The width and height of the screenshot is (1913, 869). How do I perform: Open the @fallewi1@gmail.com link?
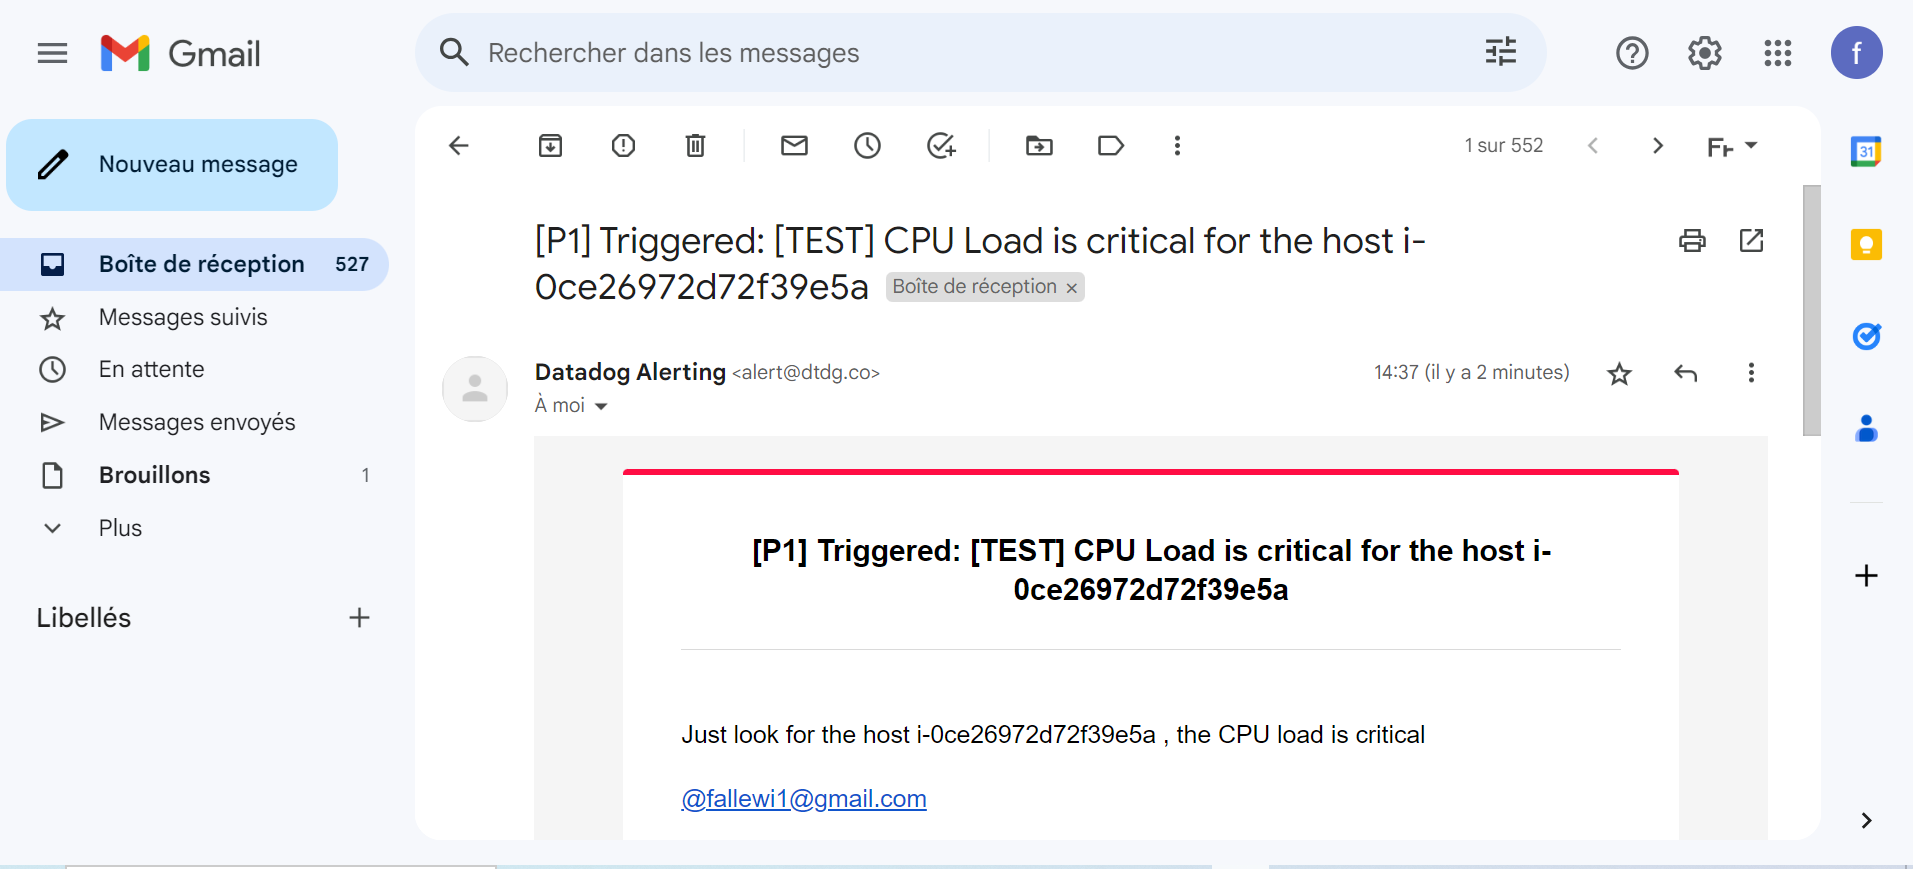[x=804, y=799]
